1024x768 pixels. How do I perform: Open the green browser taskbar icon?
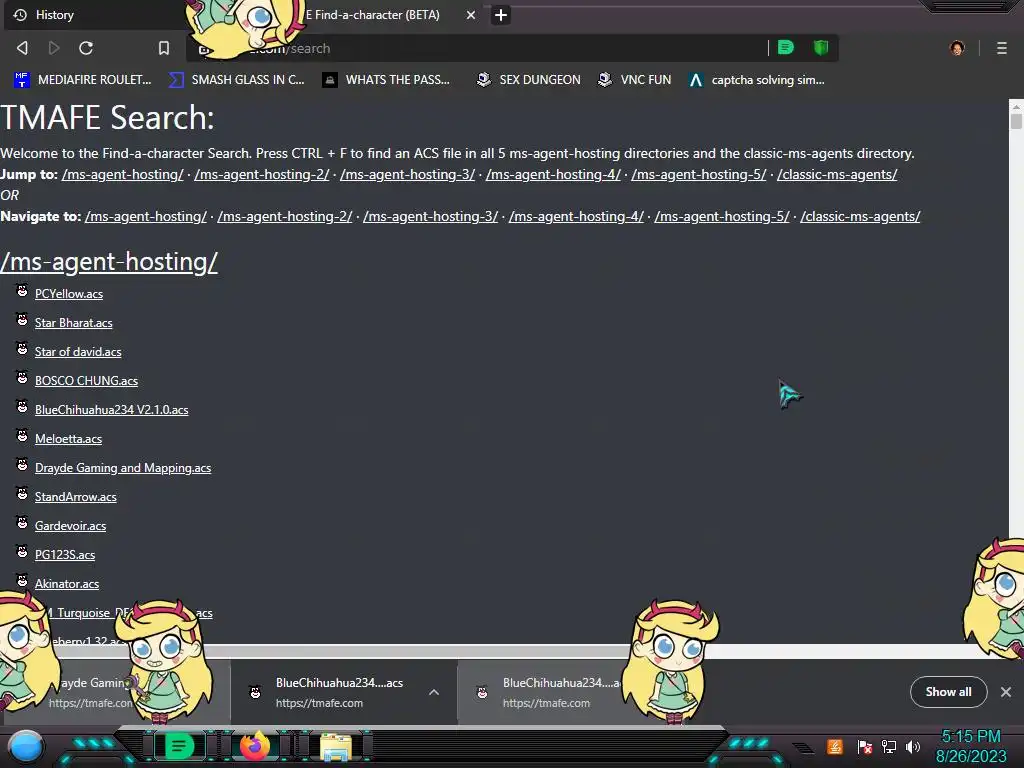(x=178, y=746)
